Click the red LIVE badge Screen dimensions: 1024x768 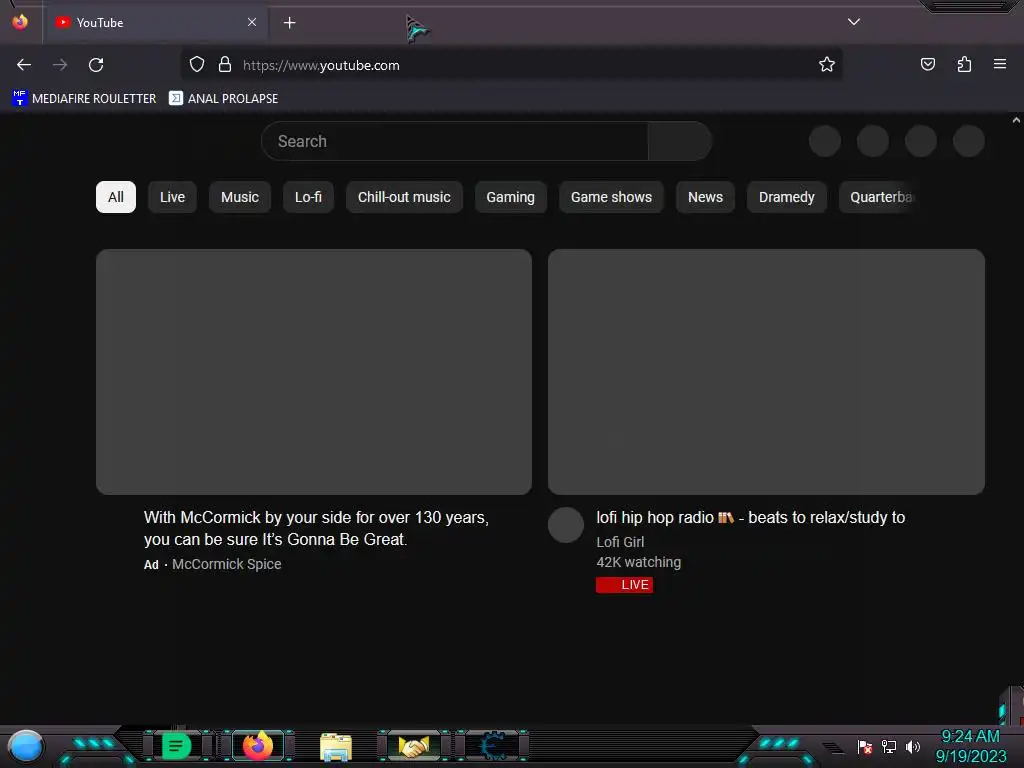tap(624, 584)
